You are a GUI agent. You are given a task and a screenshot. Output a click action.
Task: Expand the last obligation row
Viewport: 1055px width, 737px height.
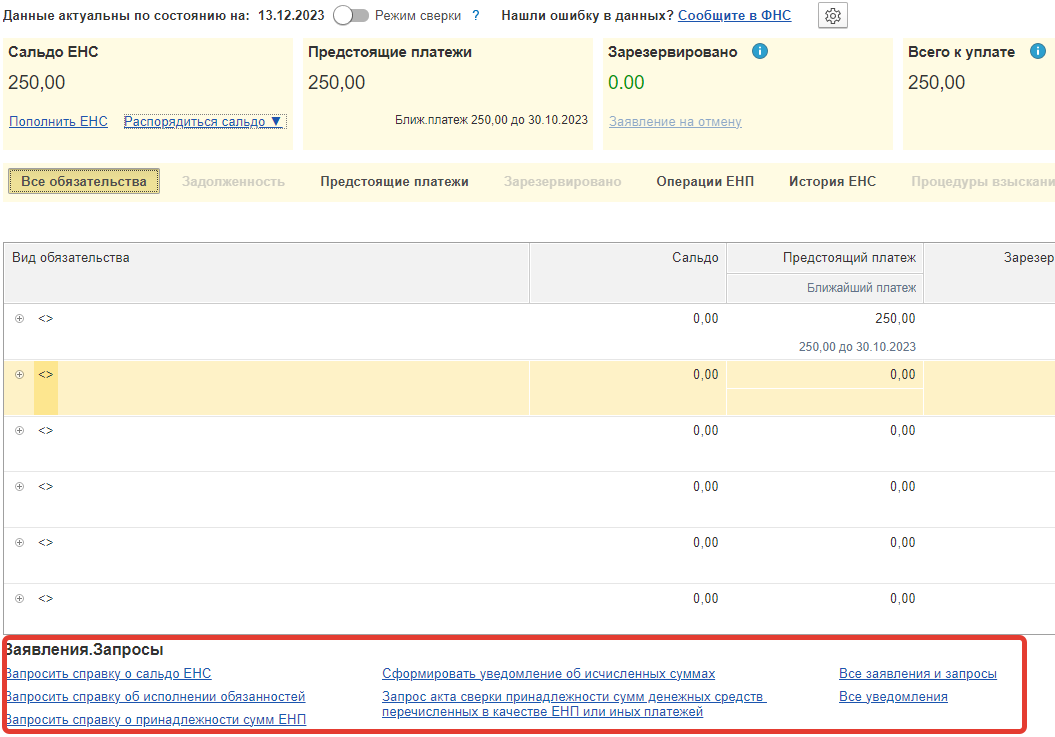[19, 598]
